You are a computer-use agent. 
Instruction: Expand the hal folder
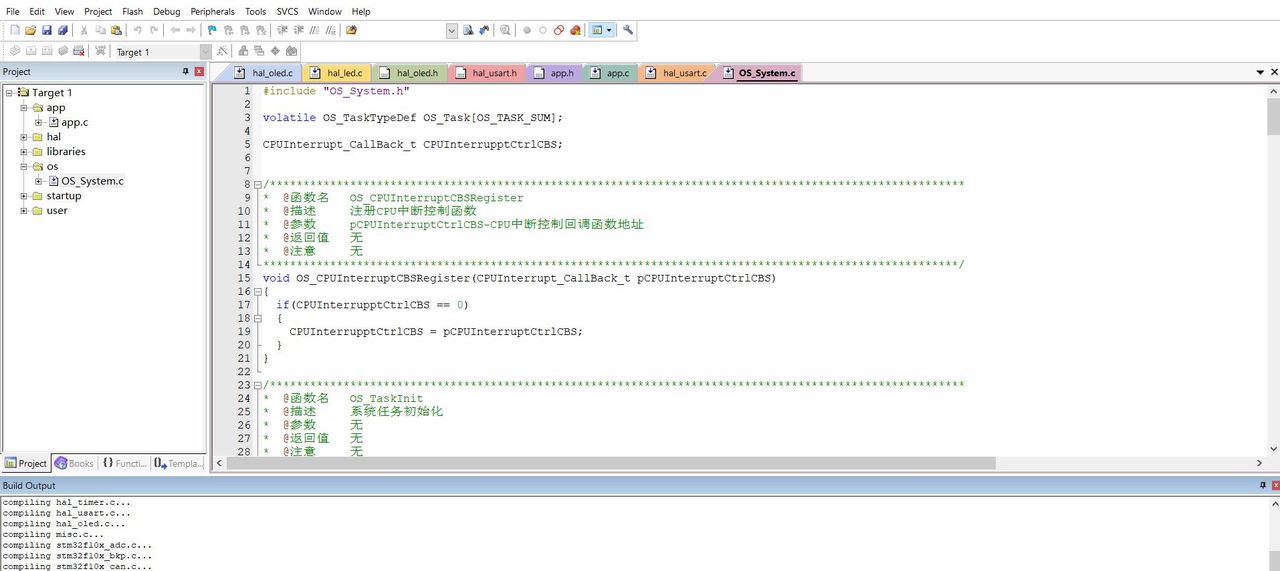(24, 137)
